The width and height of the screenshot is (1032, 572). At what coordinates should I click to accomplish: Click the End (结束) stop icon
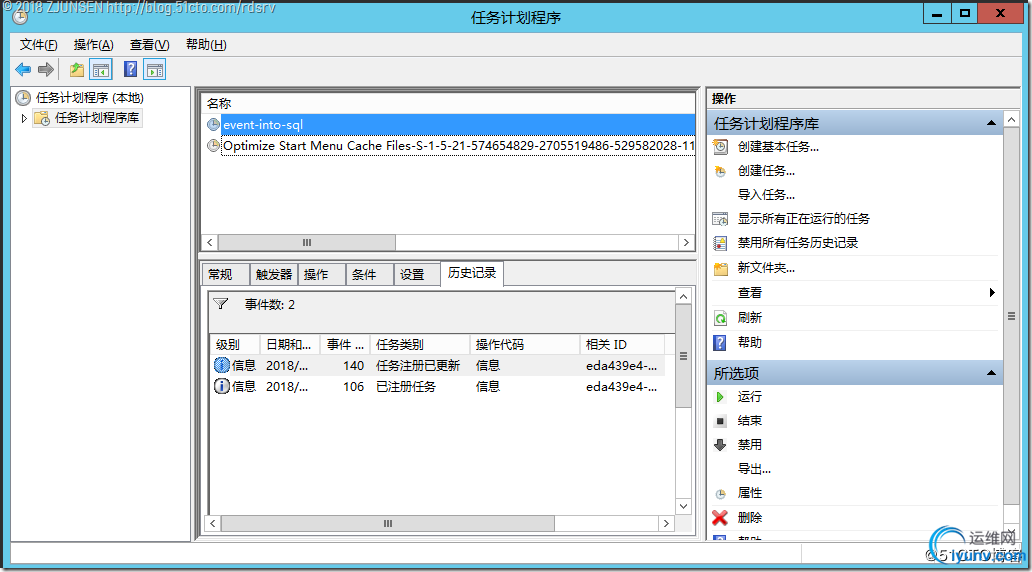pyautogui.click(x=720, y=421)
